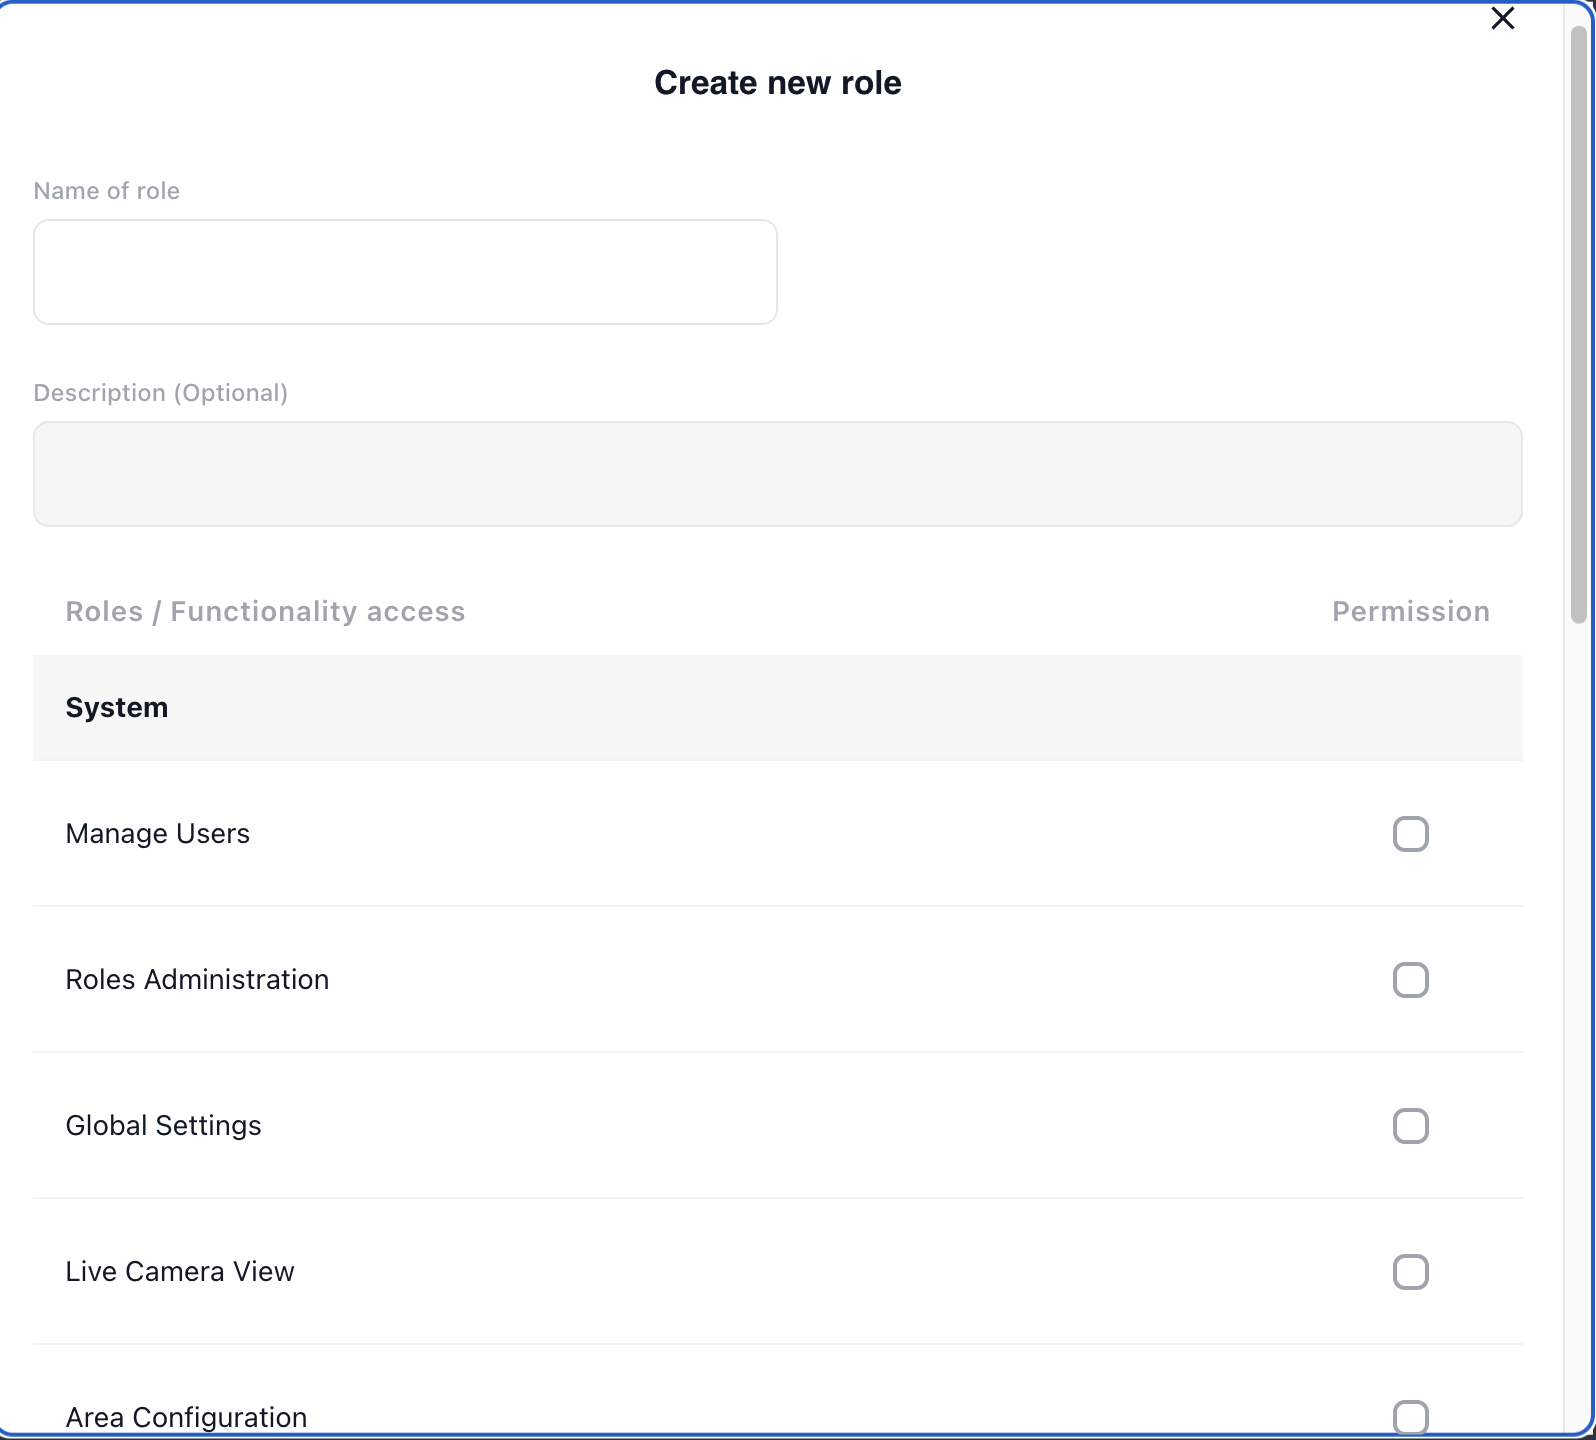Click the Create new role title
The width and height of the screenshot is (1596, 1440).
pos(777,83)
